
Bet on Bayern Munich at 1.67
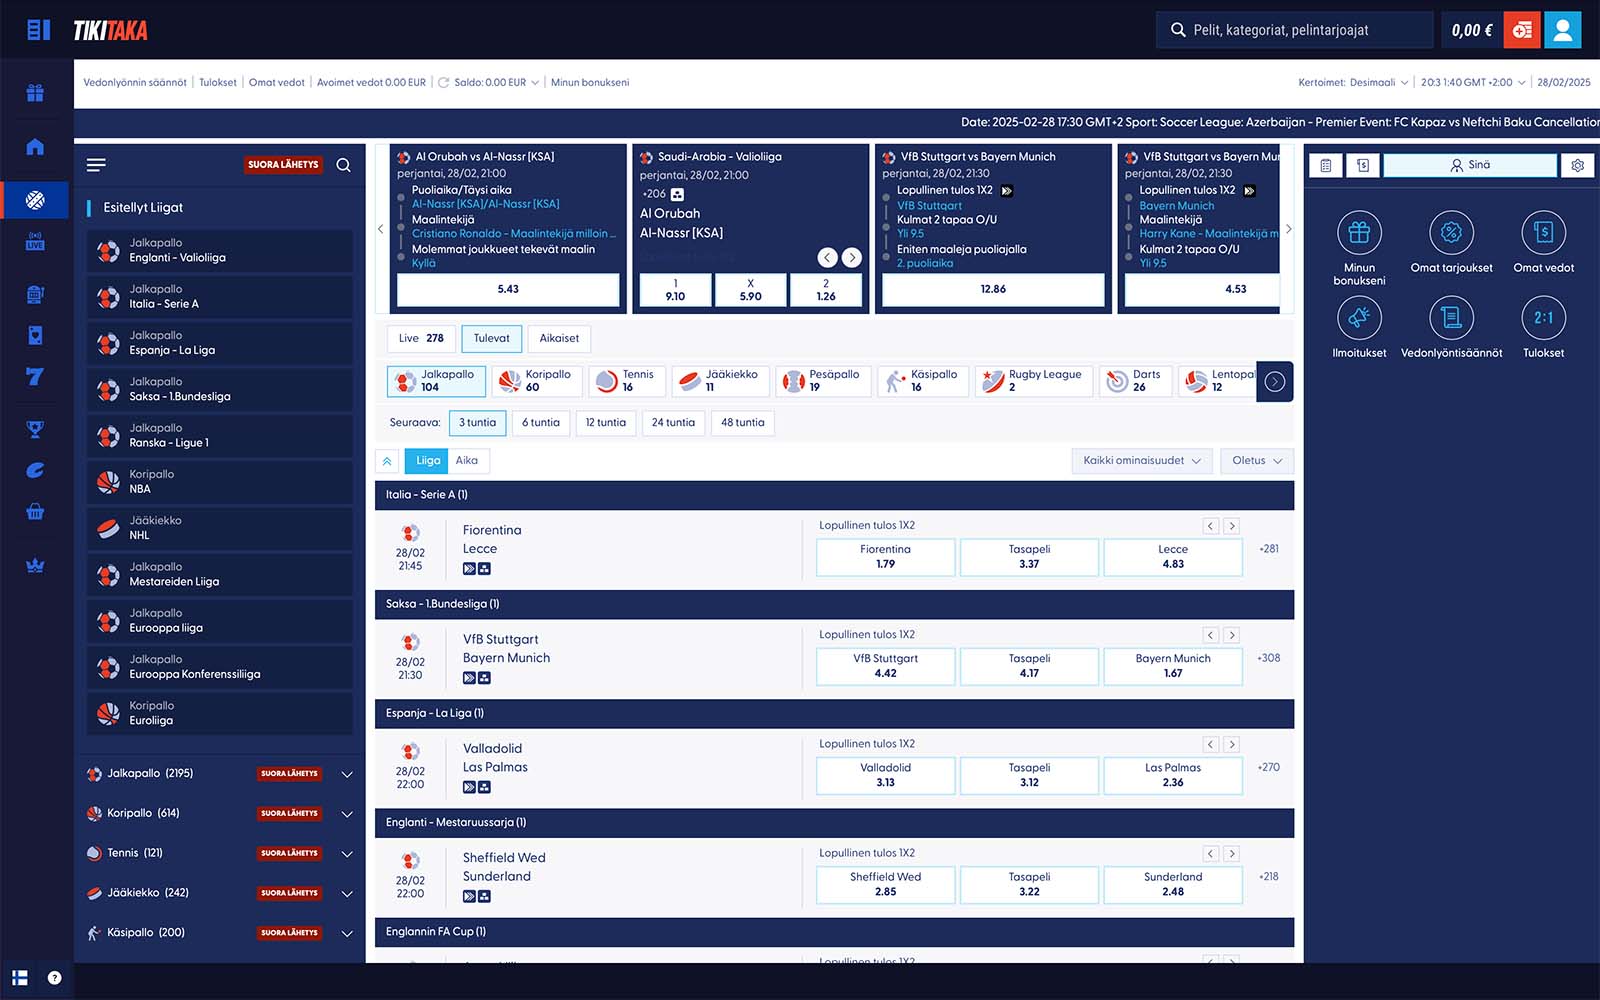pos(1173,666)
